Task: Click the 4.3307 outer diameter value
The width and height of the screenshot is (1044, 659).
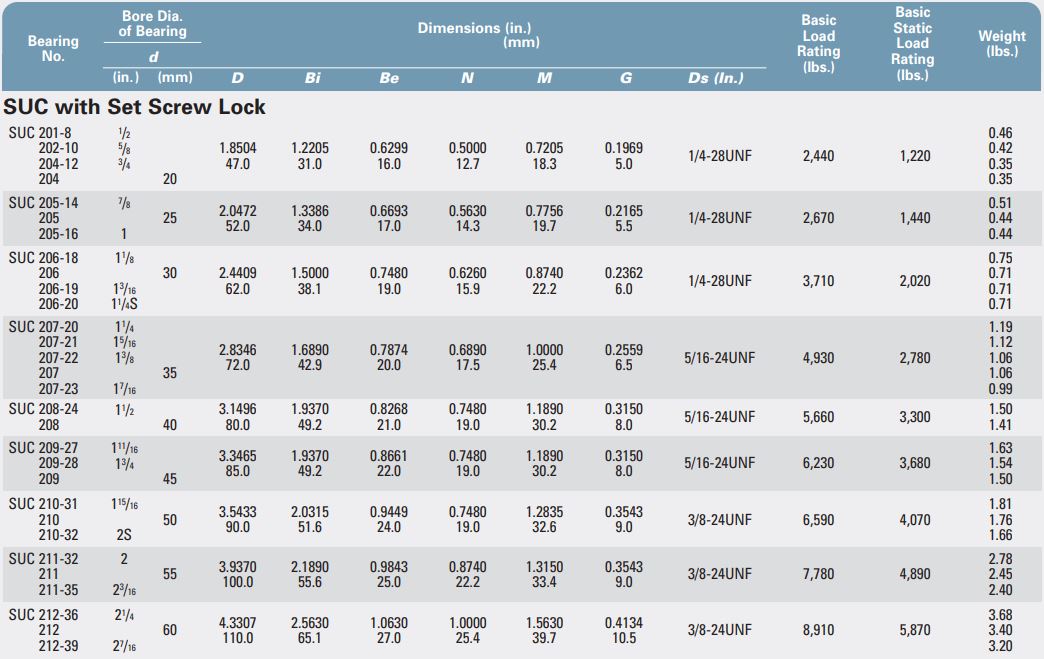Action: coord(237,622)
